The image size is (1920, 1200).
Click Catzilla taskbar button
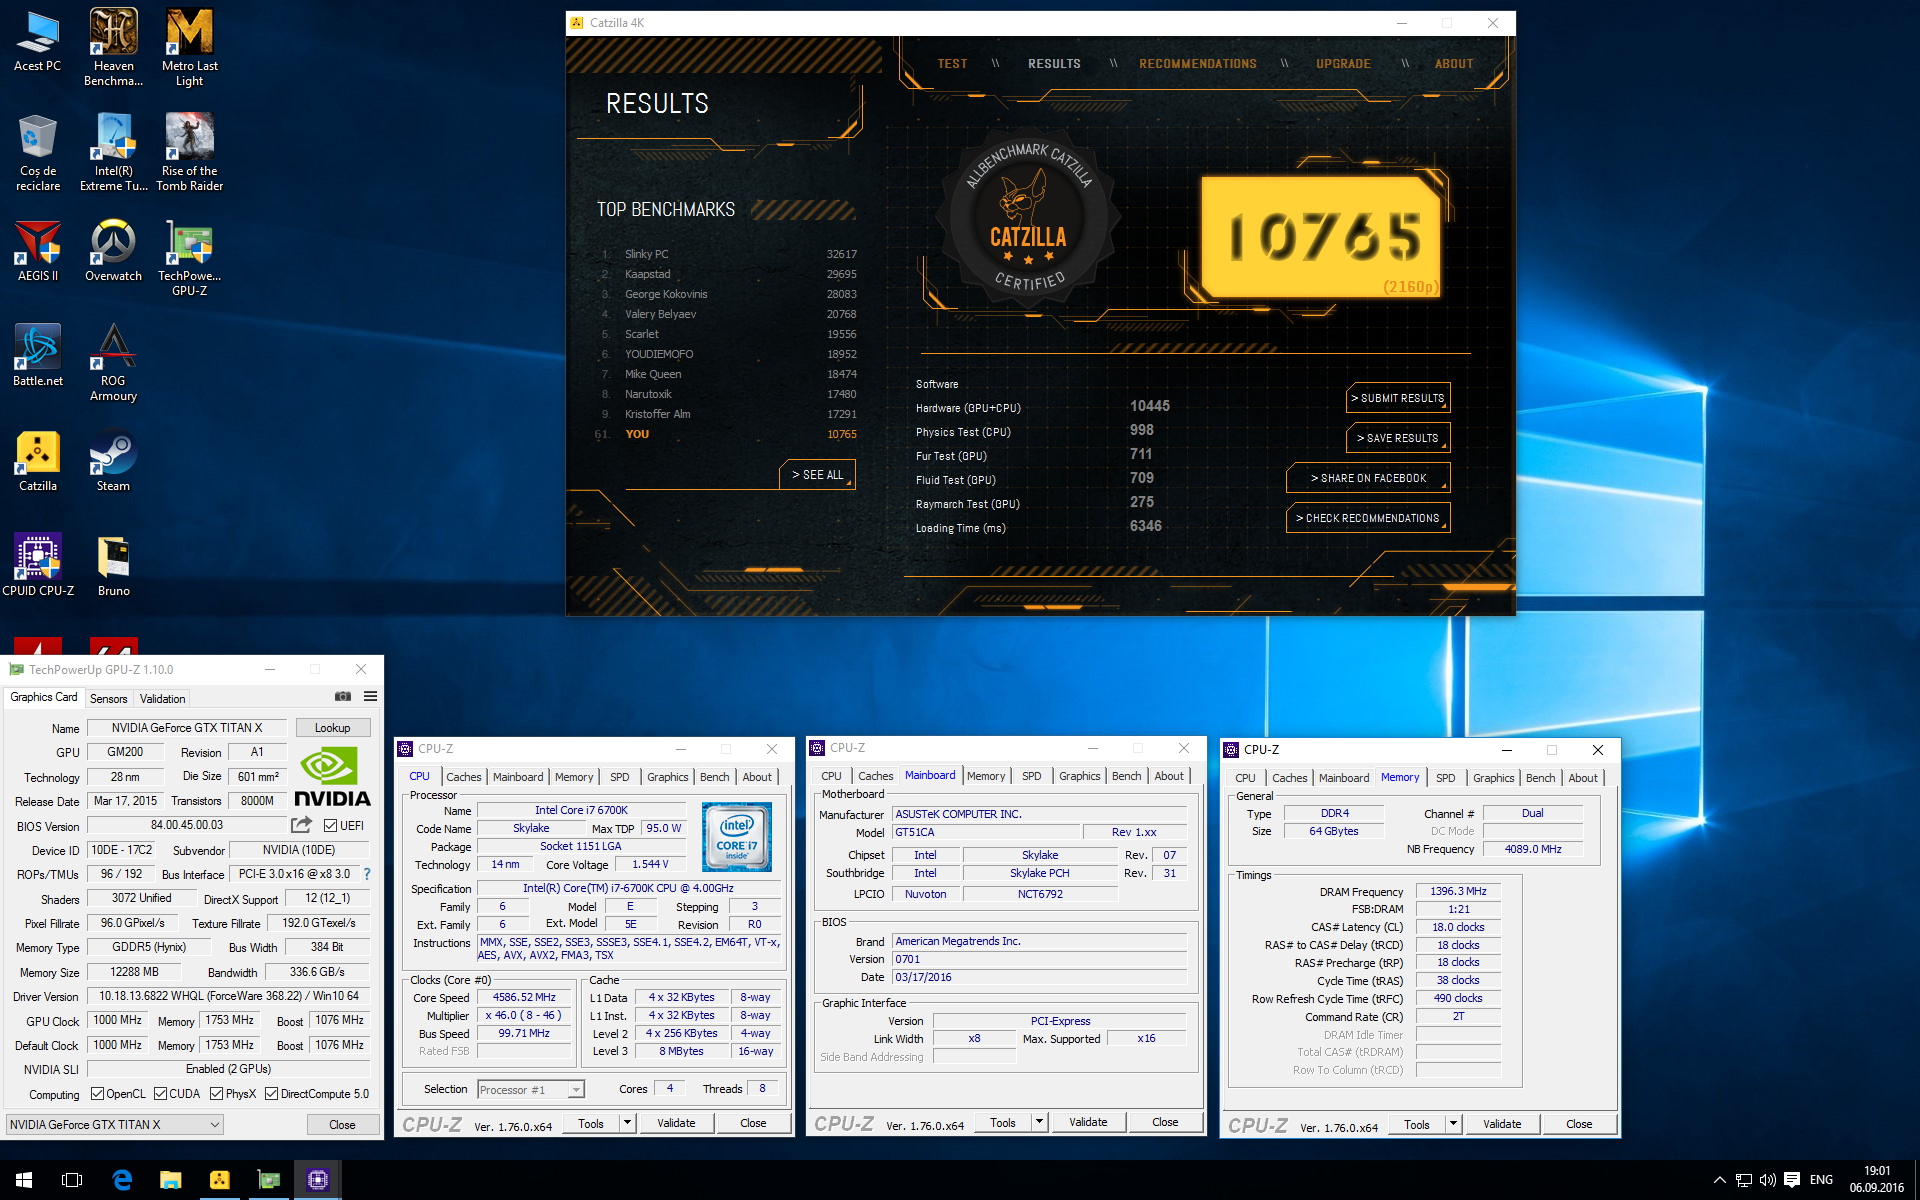point(220,1180)
